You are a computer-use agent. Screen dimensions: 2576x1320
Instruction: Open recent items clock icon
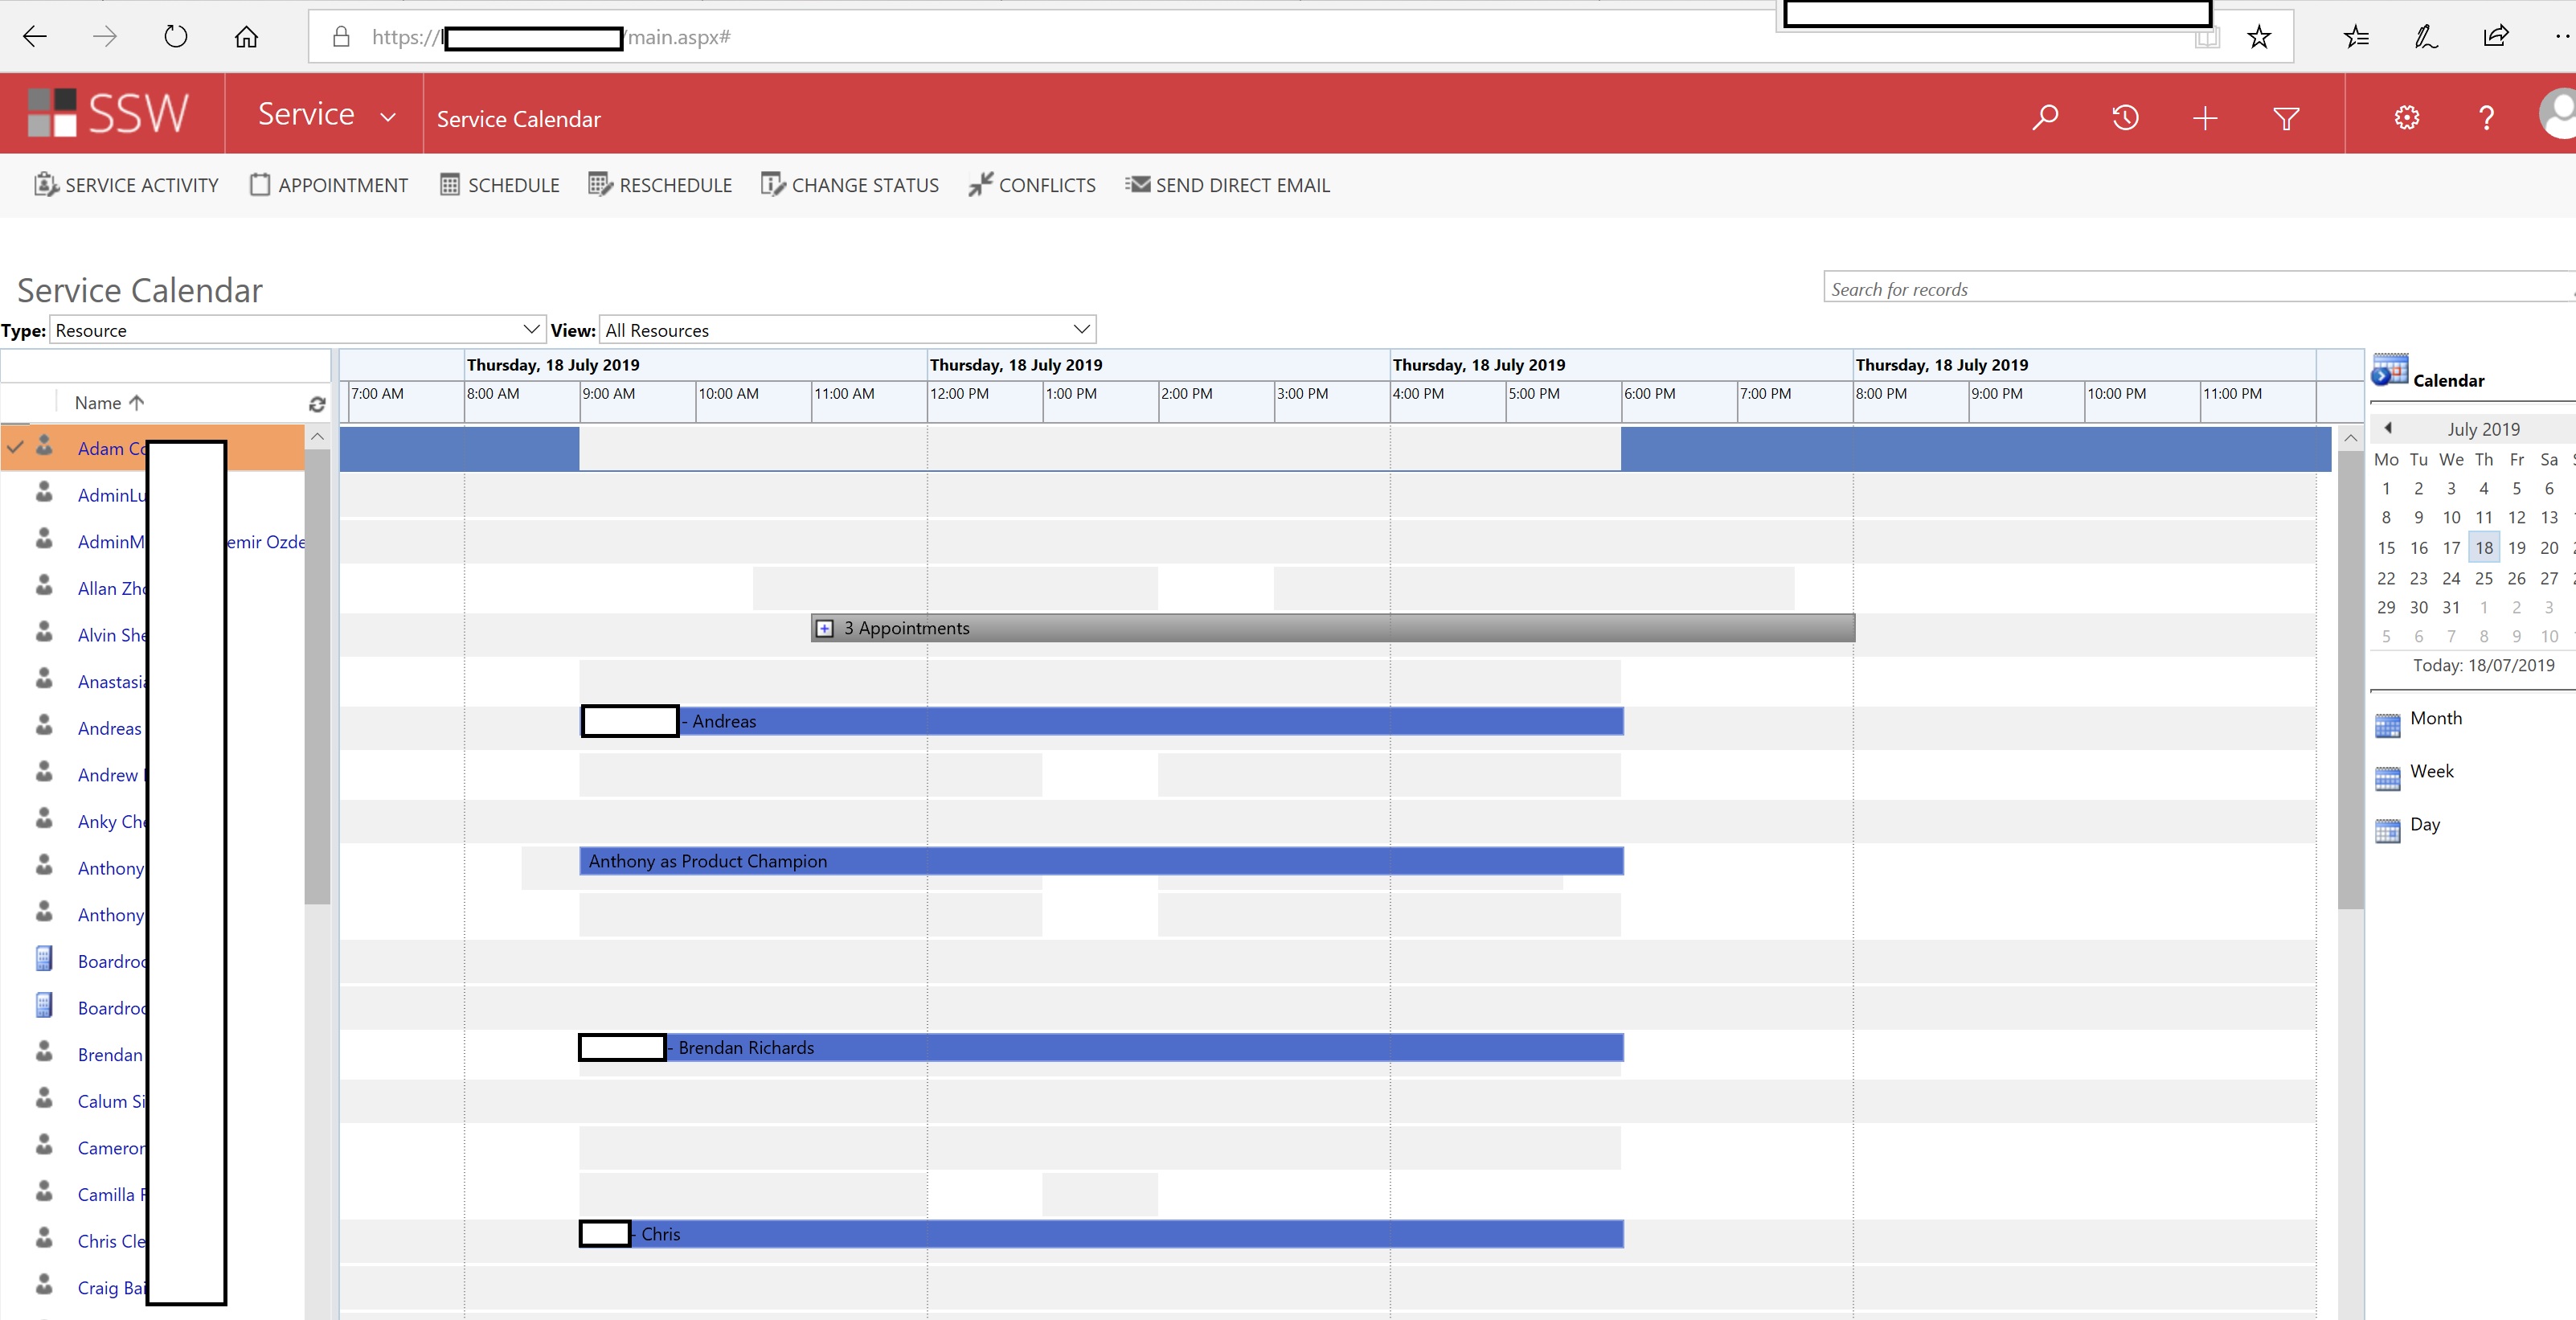click(x=2125, y=118)
